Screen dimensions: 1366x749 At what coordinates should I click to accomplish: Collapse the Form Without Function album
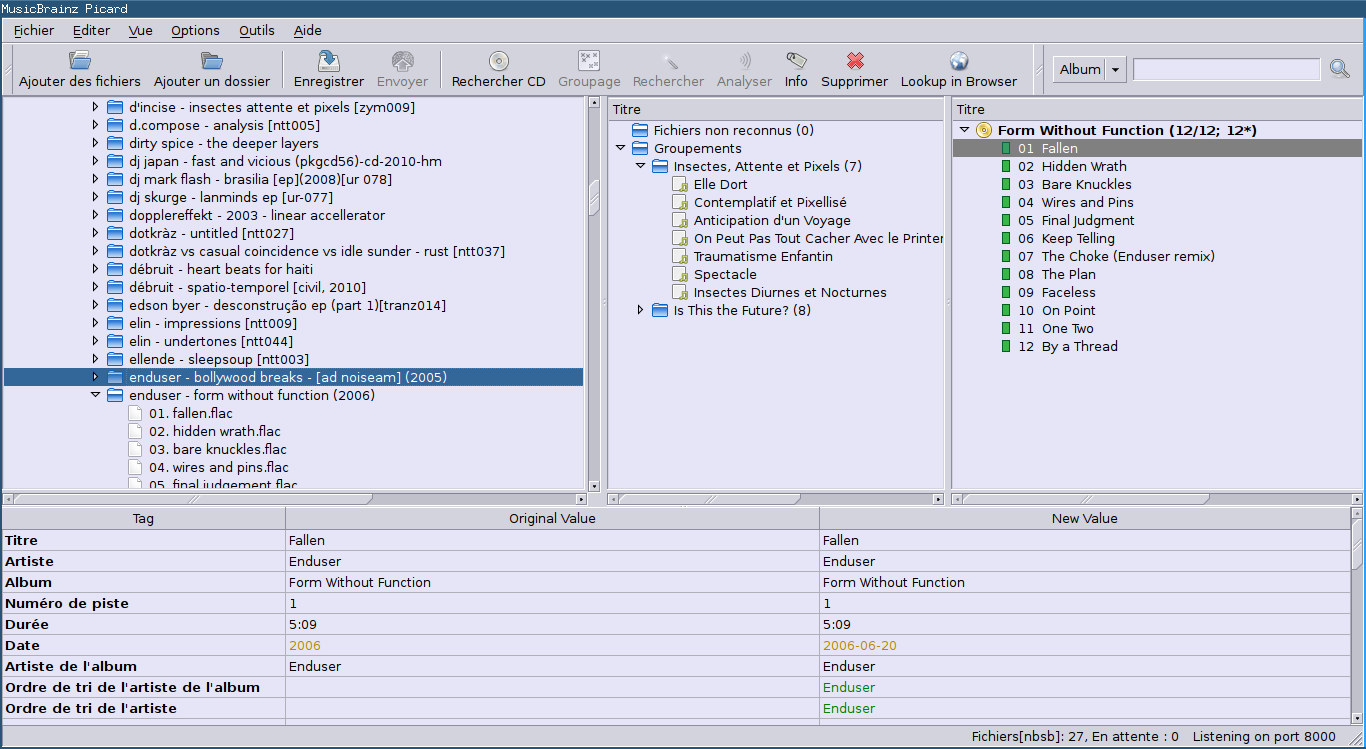tap(965, 130)
